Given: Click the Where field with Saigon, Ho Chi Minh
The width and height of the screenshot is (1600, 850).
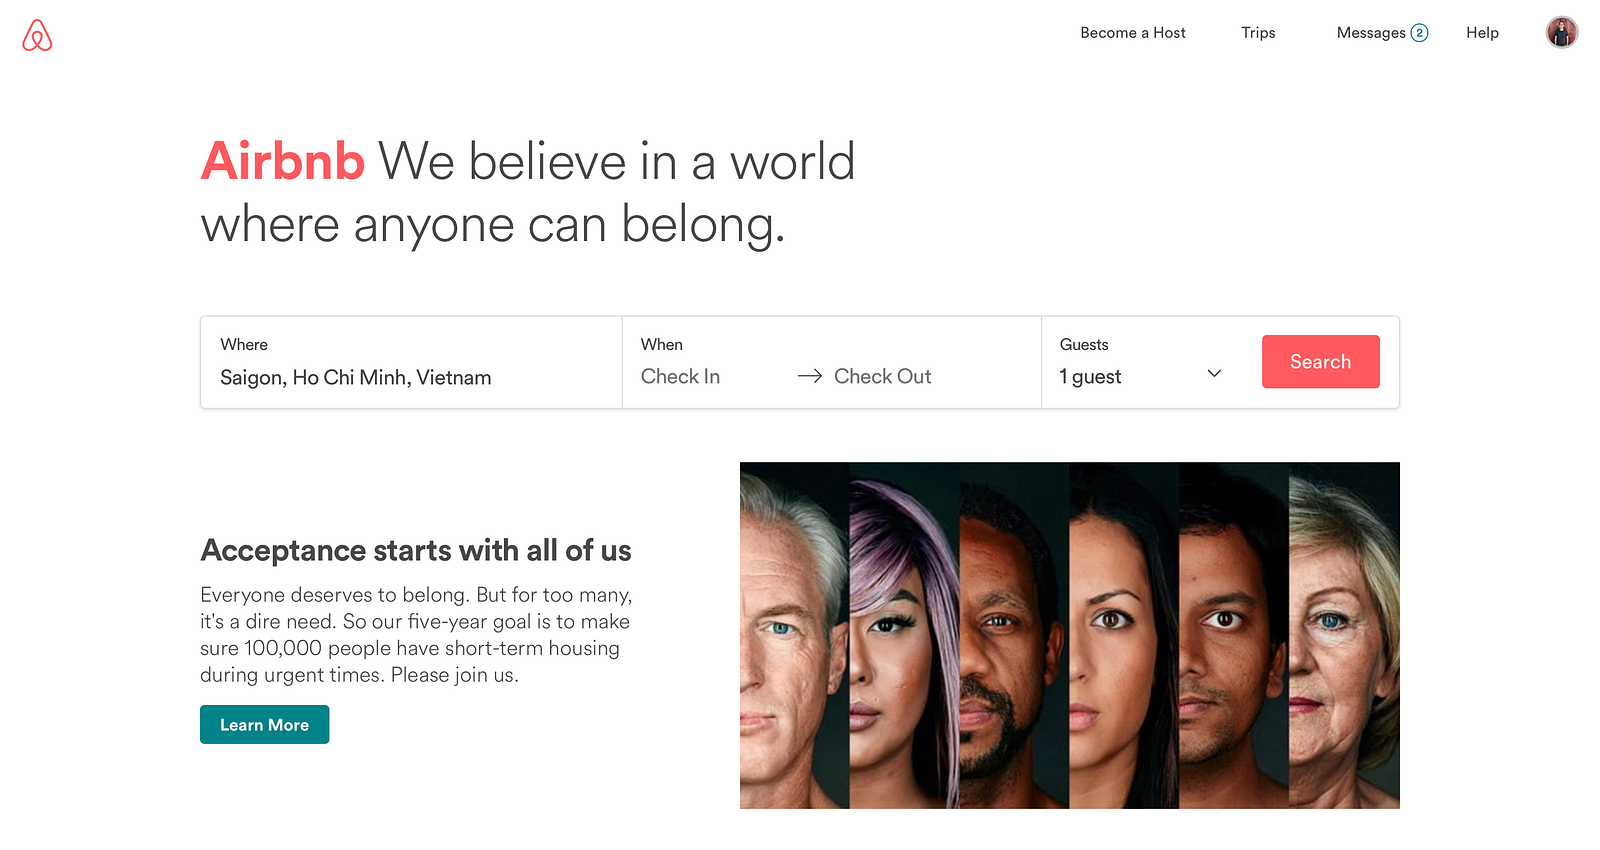Looking at the screenshot, I should pyautogui.click(x=411, y=362).
